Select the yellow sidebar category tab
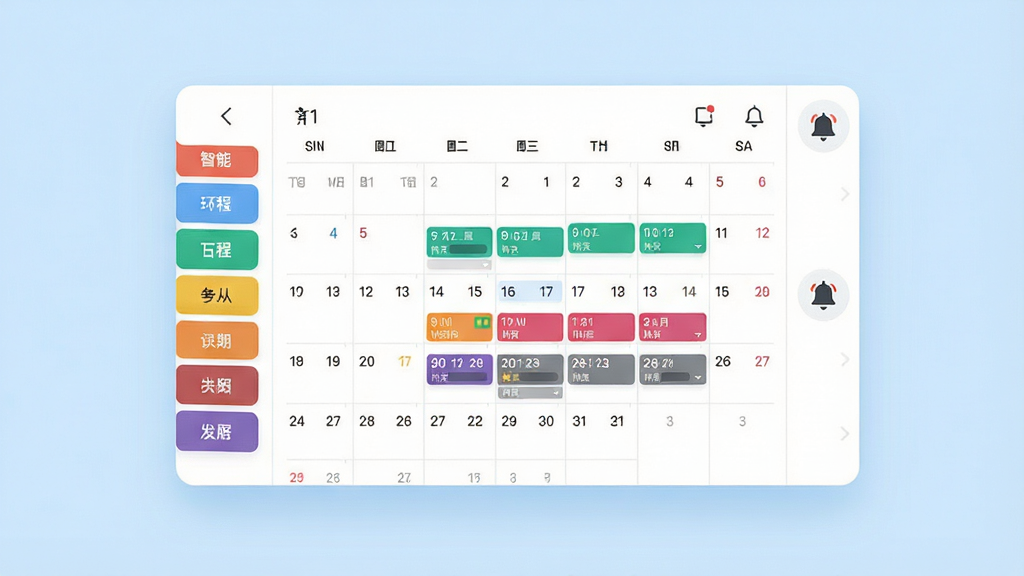Viewport: 1024px width, 576px height. (x=217, y=295)
